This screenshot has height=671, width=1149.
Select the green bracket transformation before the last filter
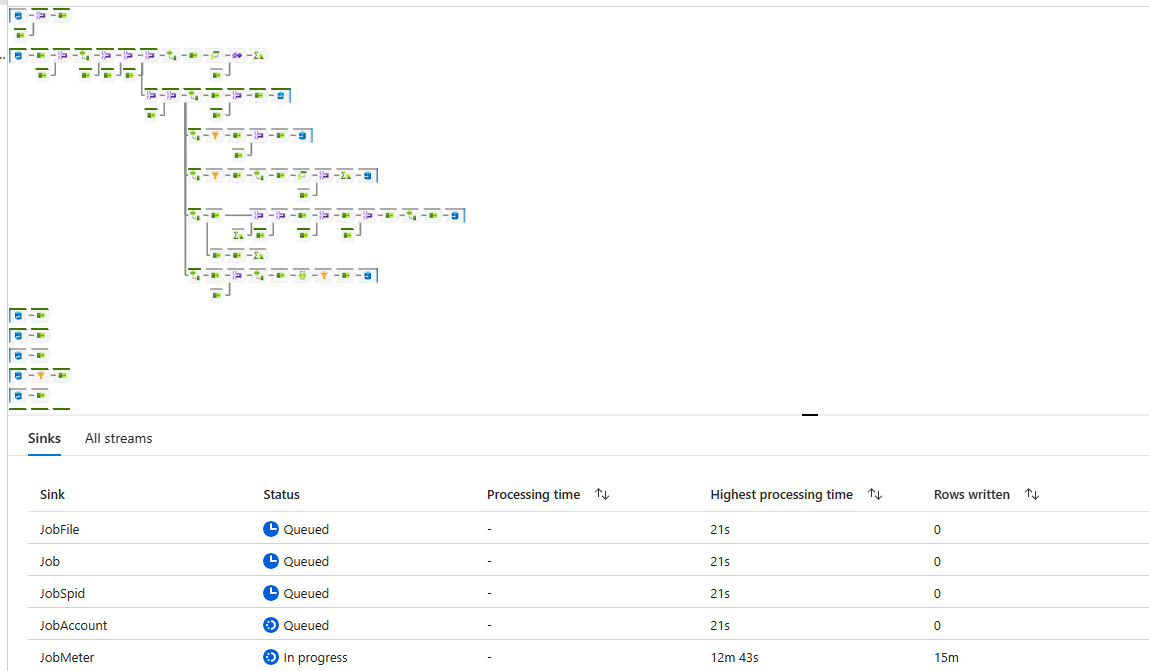pyautogui.click(x=302, y=276)
